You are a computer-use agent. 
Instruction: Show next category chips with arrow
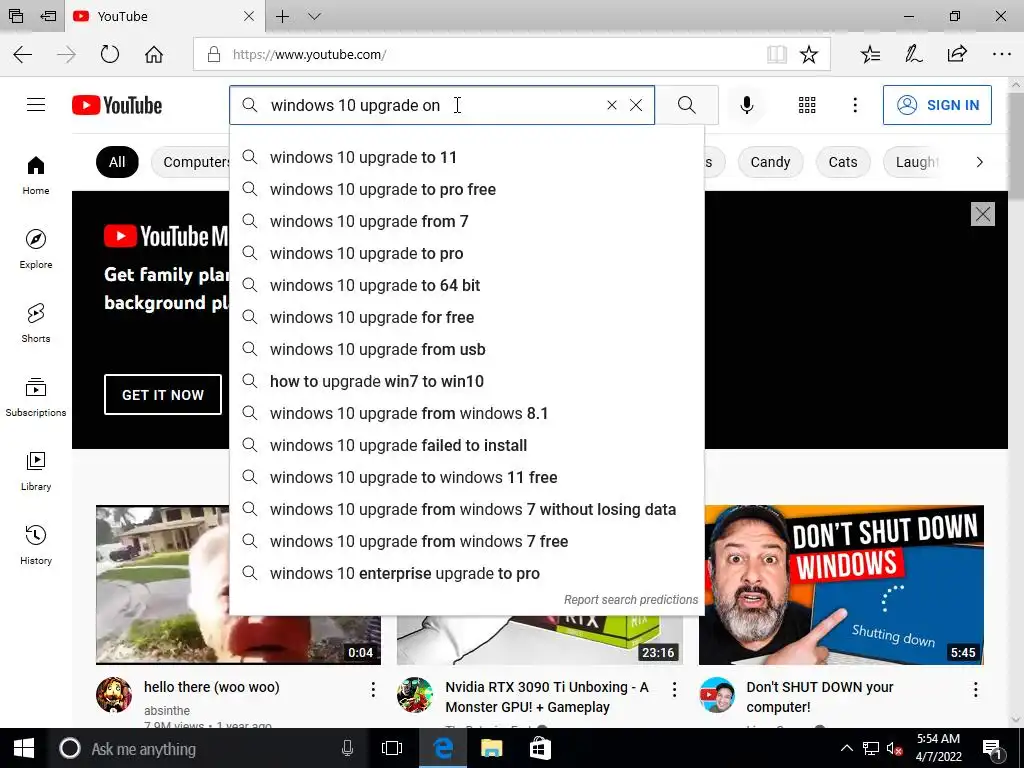pyautogui.click(x=979, y=162)
